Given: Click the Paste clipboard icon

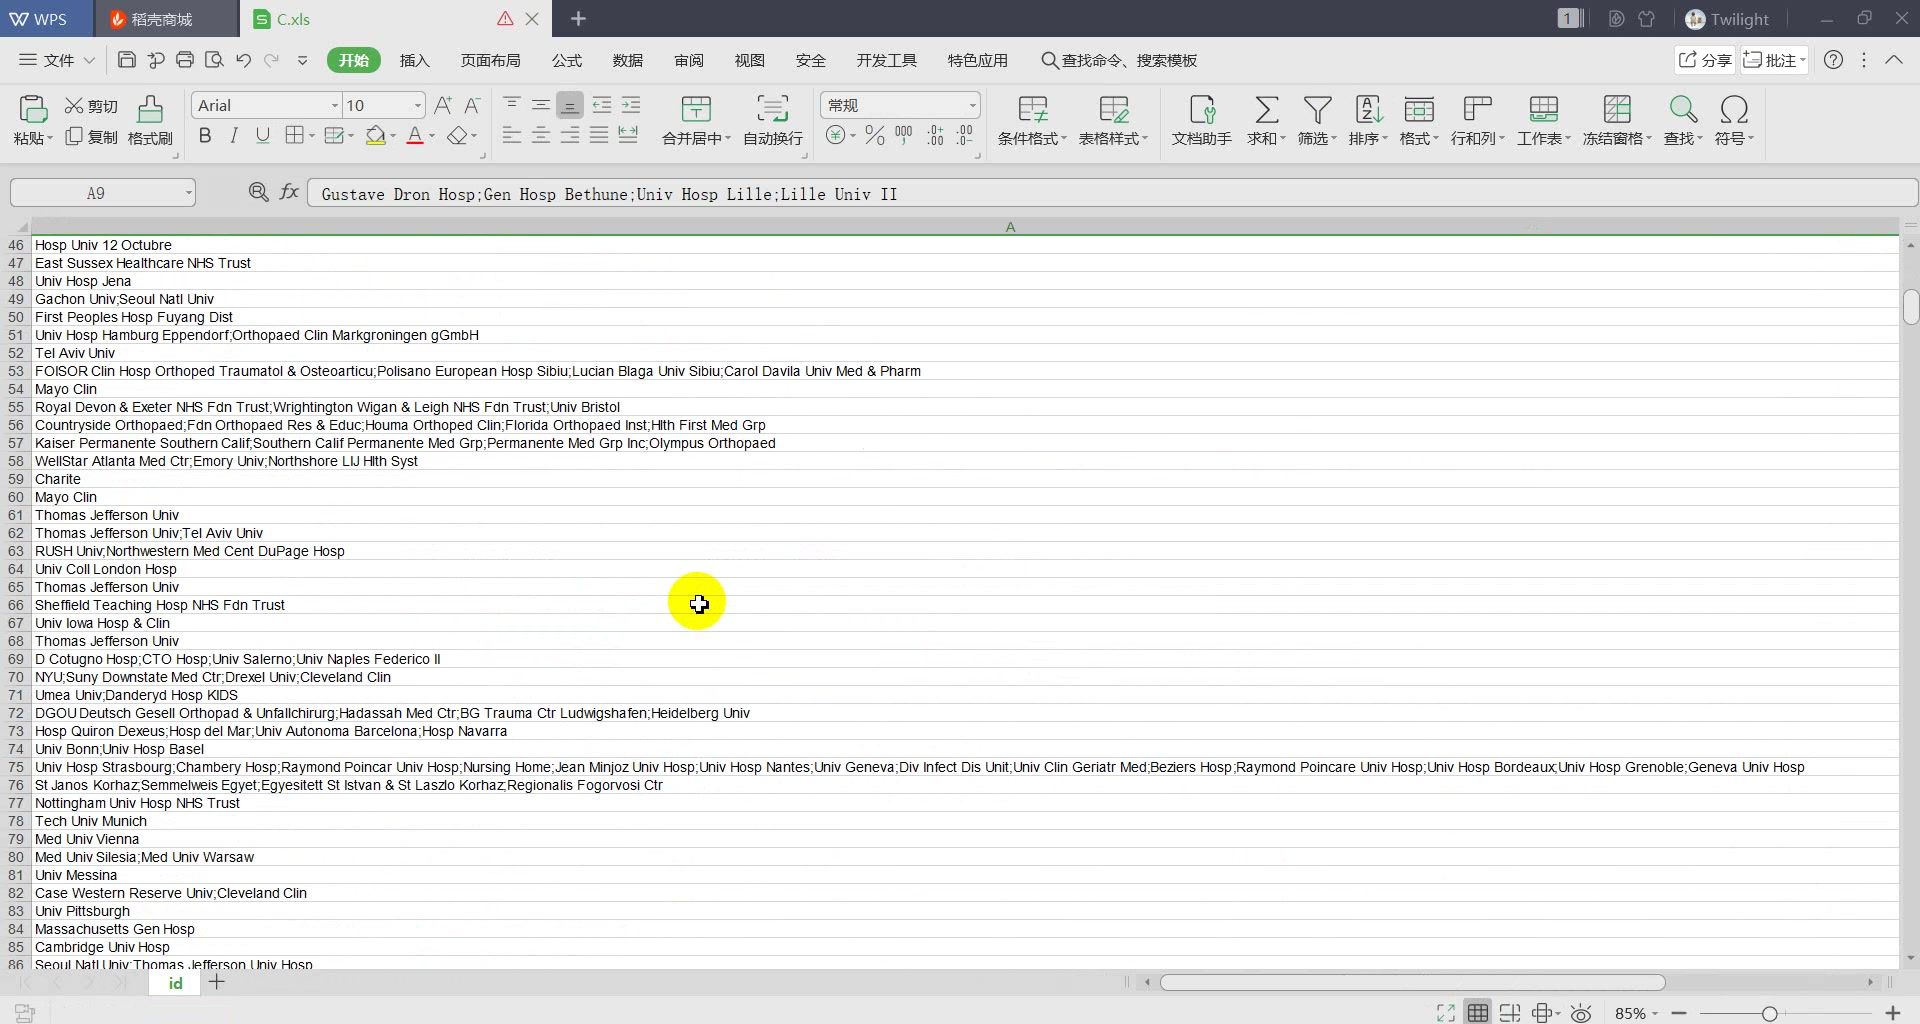Looking at the screenshot, I should 33,109.
